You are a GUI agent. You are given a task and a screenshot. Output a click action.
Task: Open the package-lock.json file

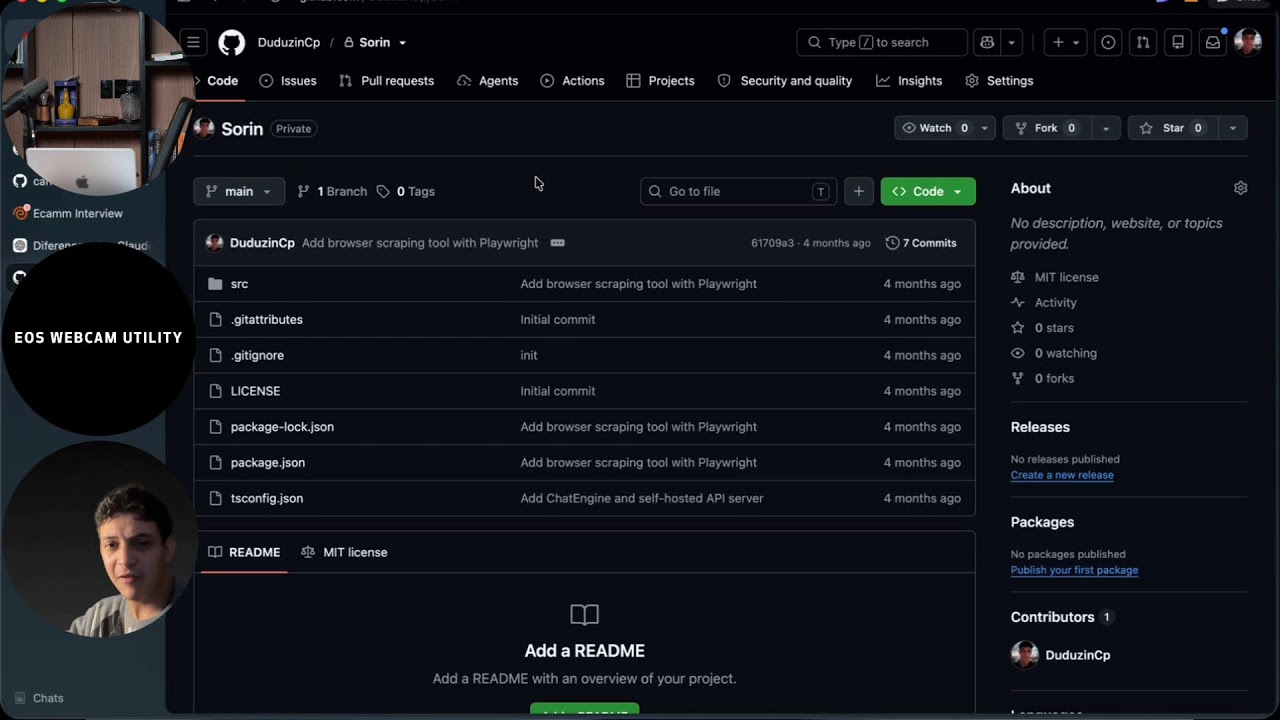282,427
